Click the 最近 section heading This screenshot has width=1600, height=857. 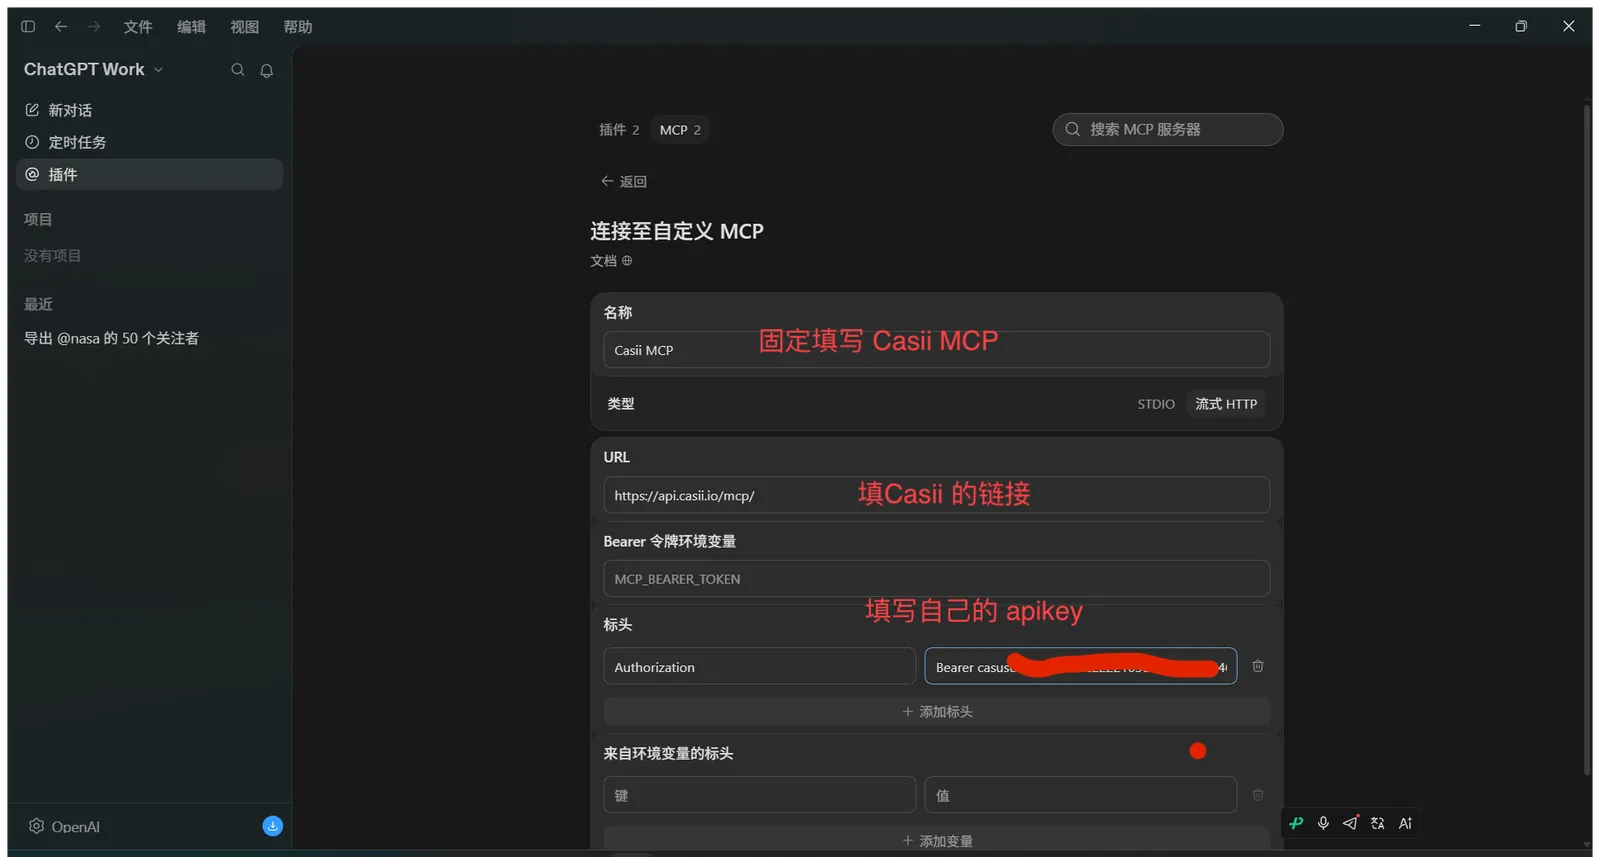pos(38,304)
